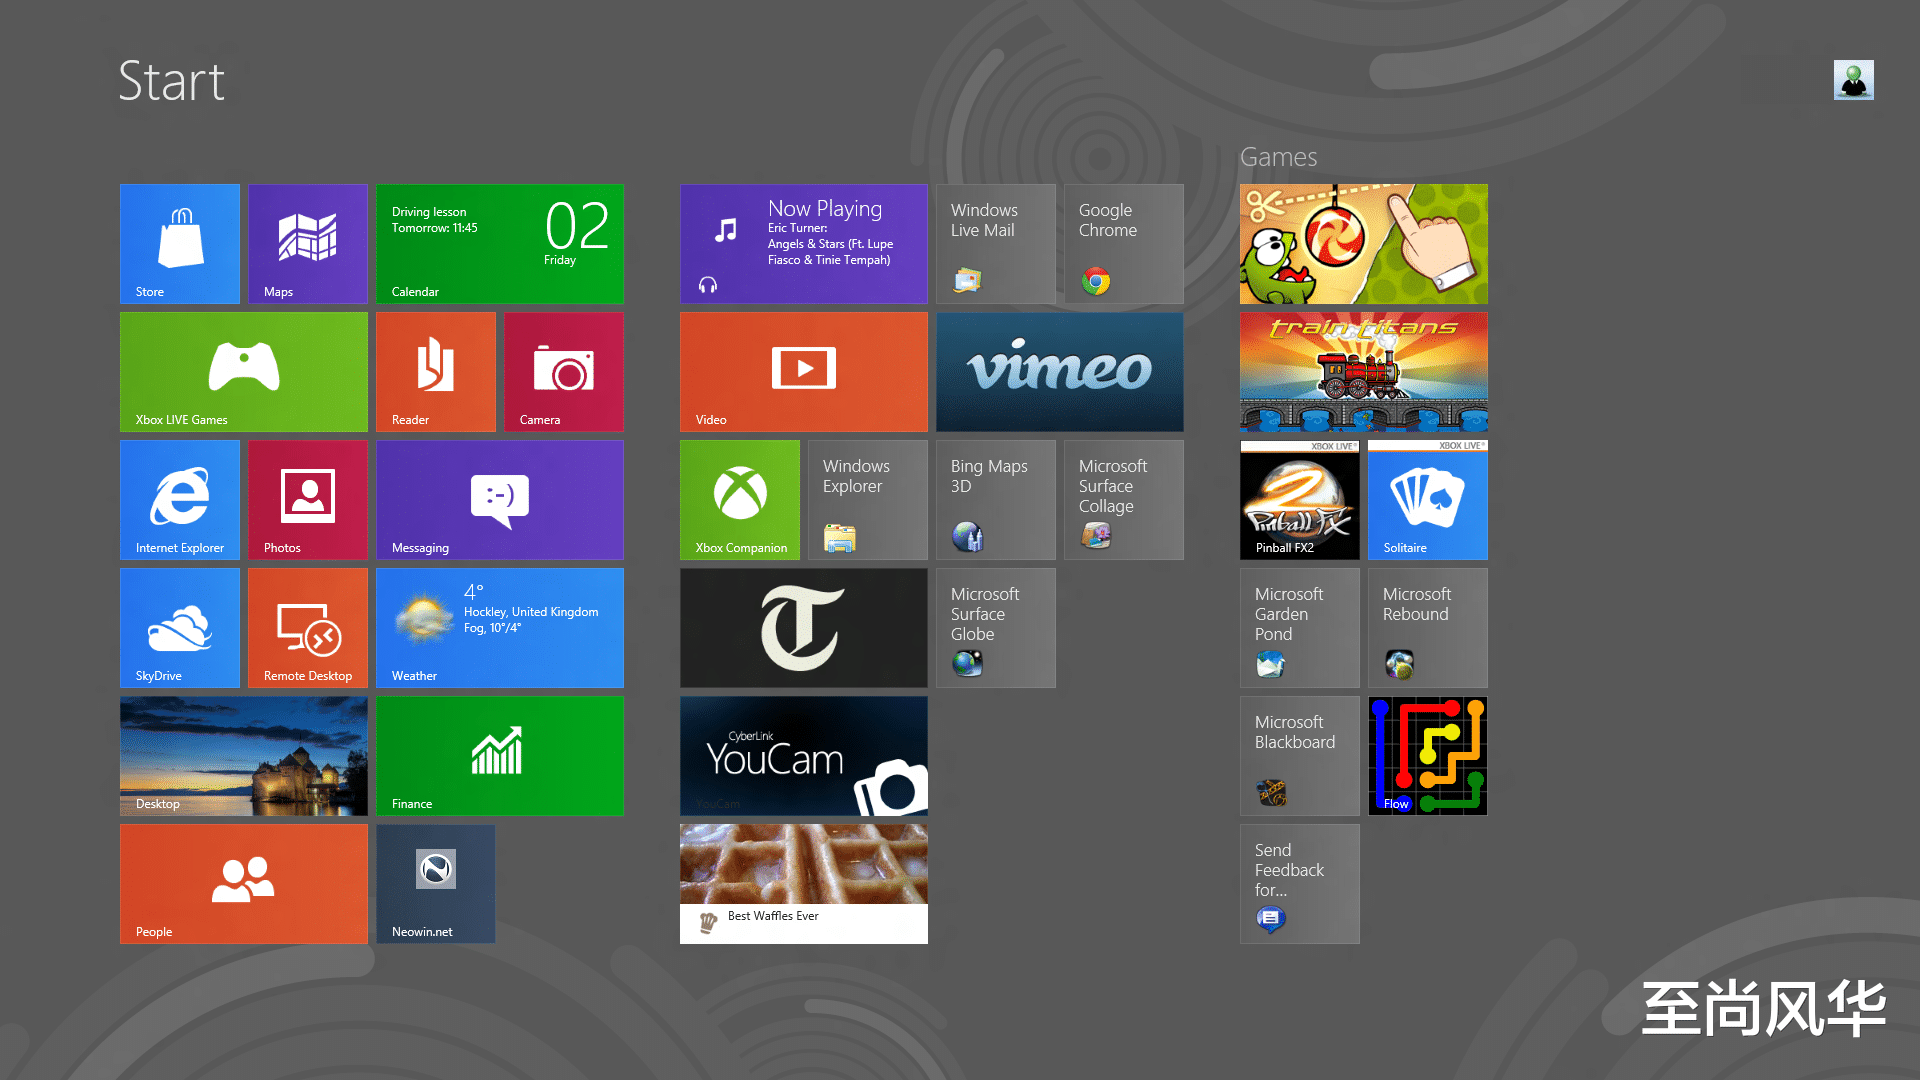The image size is (1920, 1080).
Task: Launch Google Chrome tile
Action: (1123, 243)
